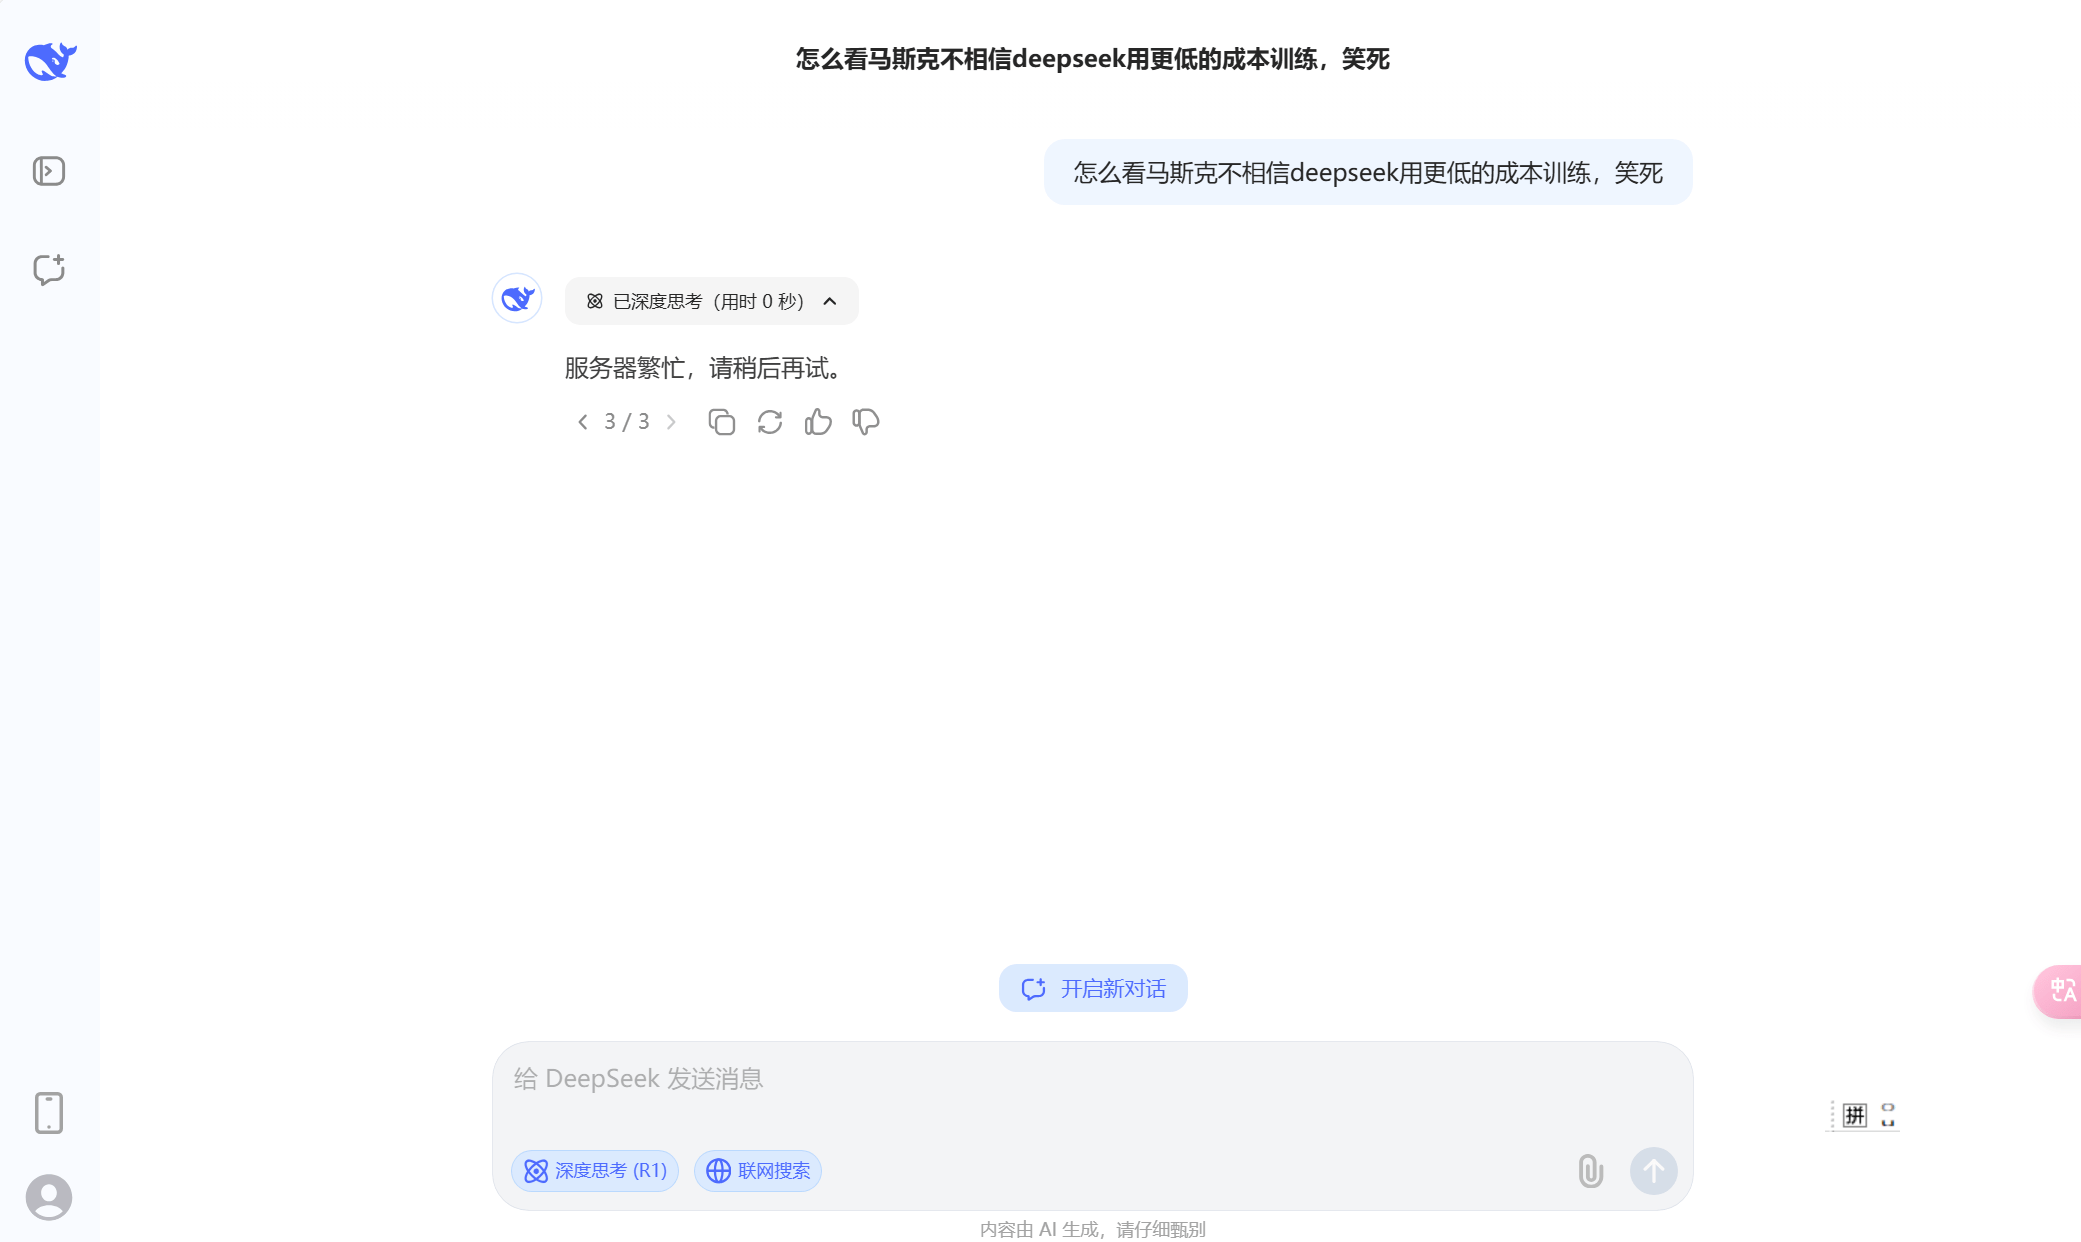Screen dimensions: 2081x1242
Task: Give a thumbs up to the response
Action: pos(817,421)
